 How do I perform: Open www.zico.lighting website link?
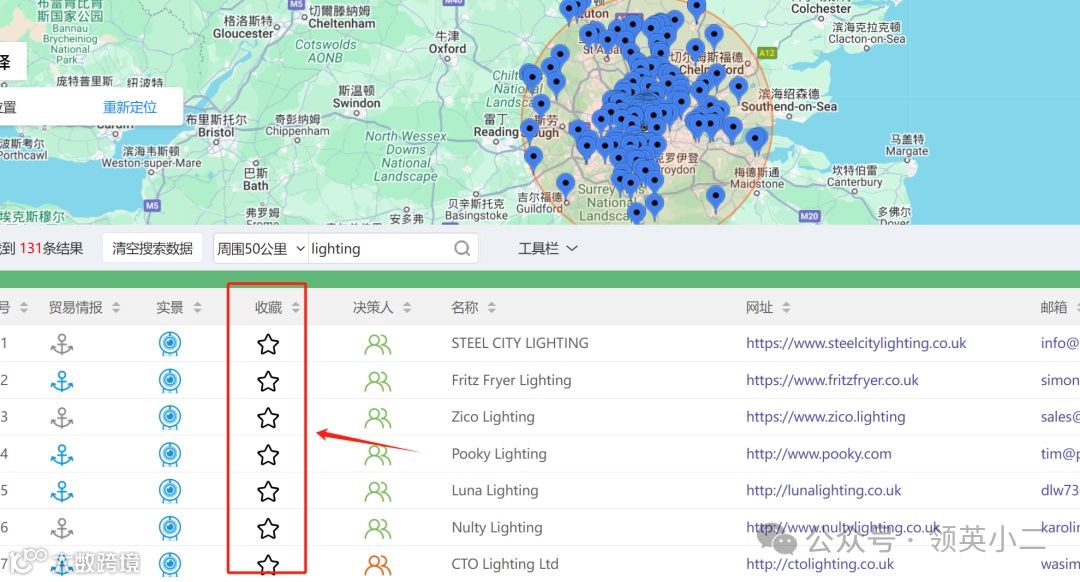coord(825,417)
